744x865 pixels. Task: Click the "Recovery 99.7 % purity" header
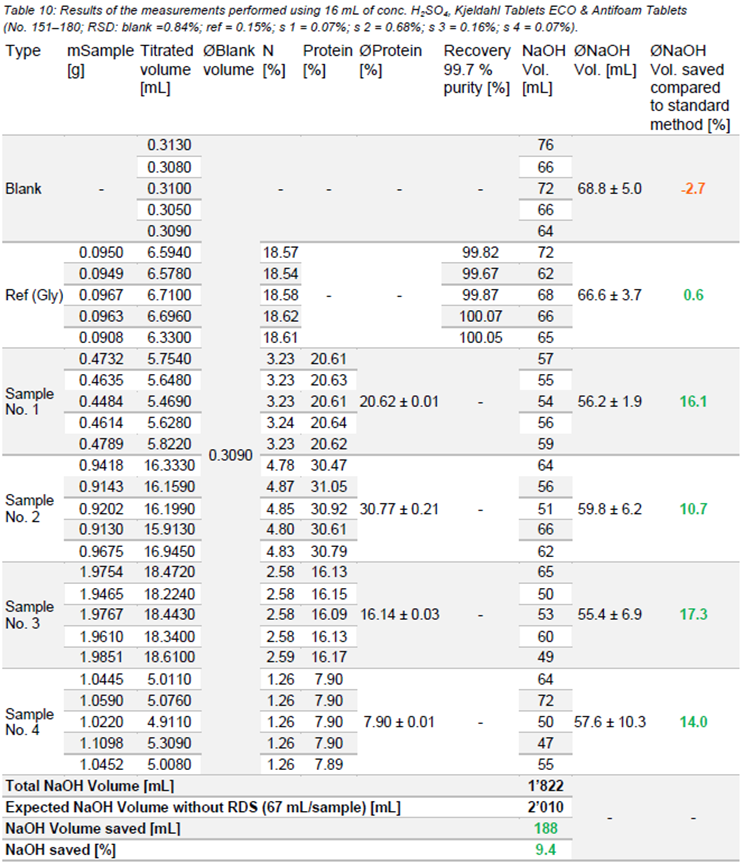click(476, 69)
